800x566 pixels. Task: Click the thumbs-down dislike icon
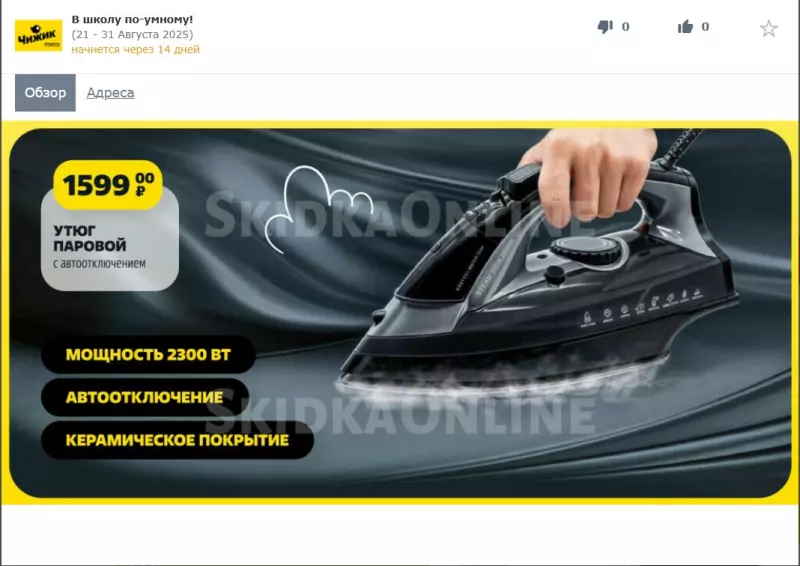pos(605,27)
